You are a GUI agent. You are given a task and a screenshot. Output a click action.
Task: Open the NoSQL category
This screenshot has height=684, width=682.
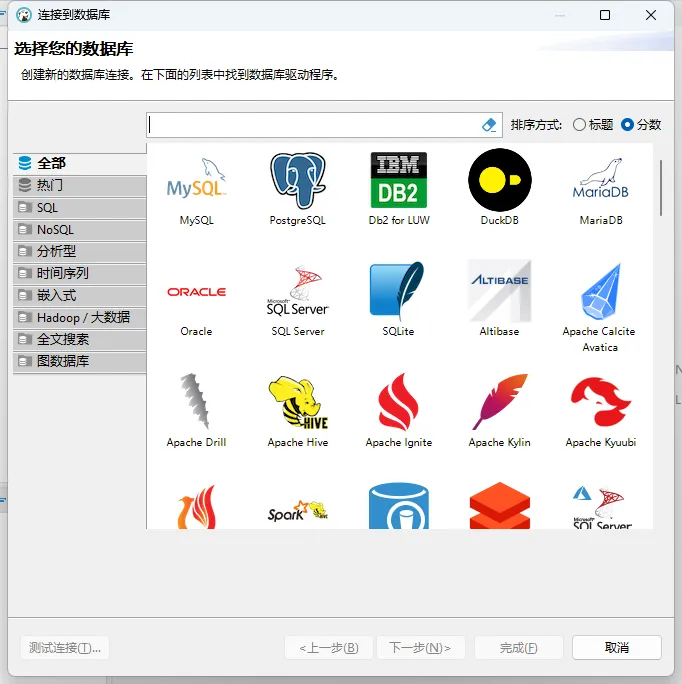[79, 229]
